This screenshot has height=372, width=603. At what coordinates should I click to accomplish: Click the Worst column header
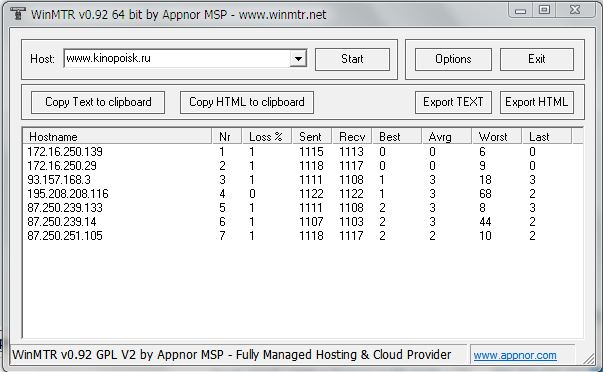click(x=496, y=137)
